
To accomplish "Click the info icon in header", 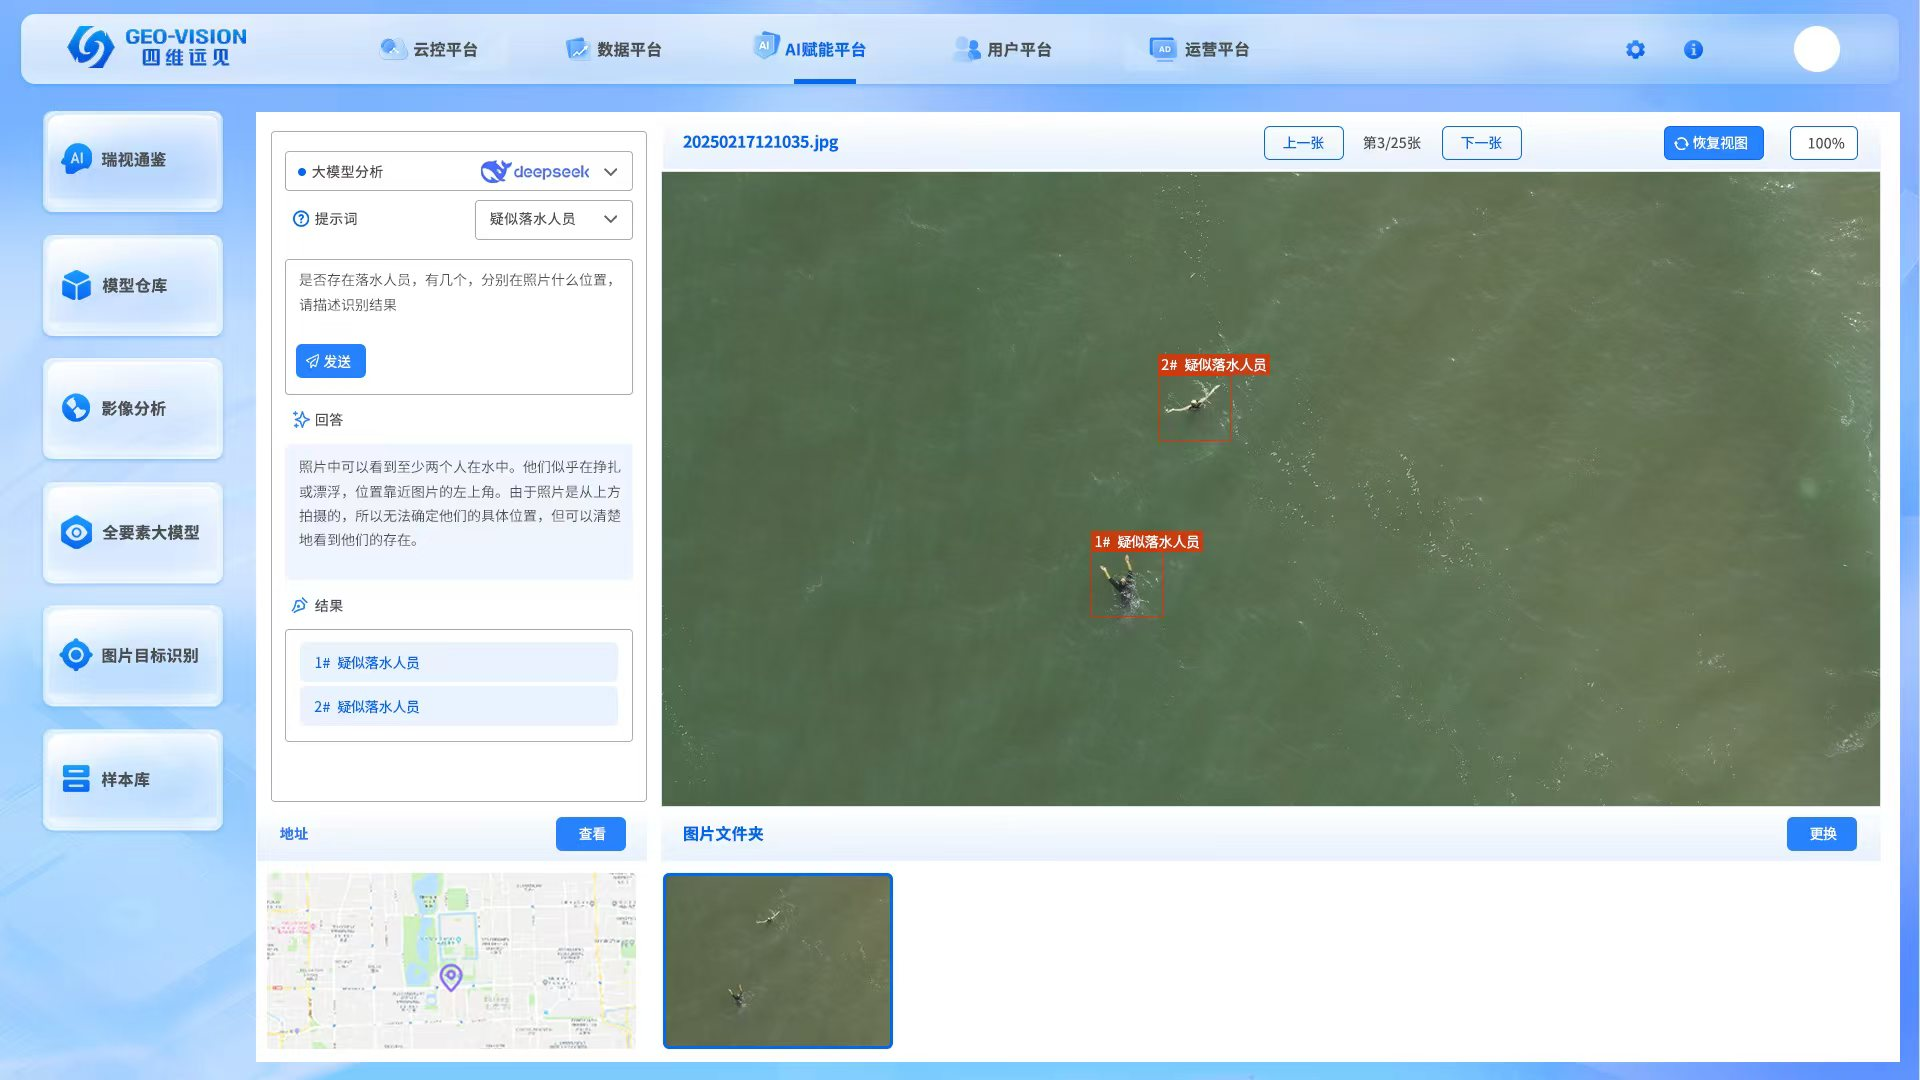I will [x=1693, y=50].
